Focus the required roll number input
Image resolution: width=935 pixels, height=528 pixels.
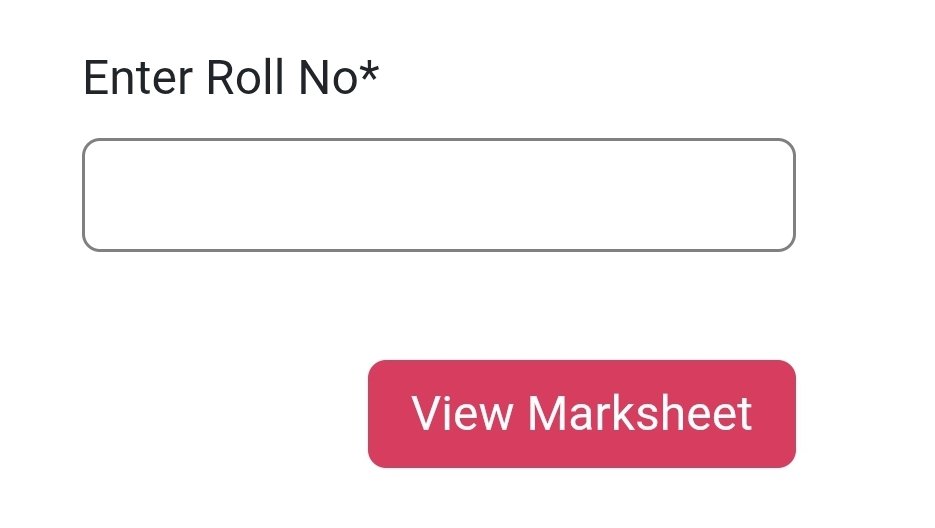click(438, 195)
